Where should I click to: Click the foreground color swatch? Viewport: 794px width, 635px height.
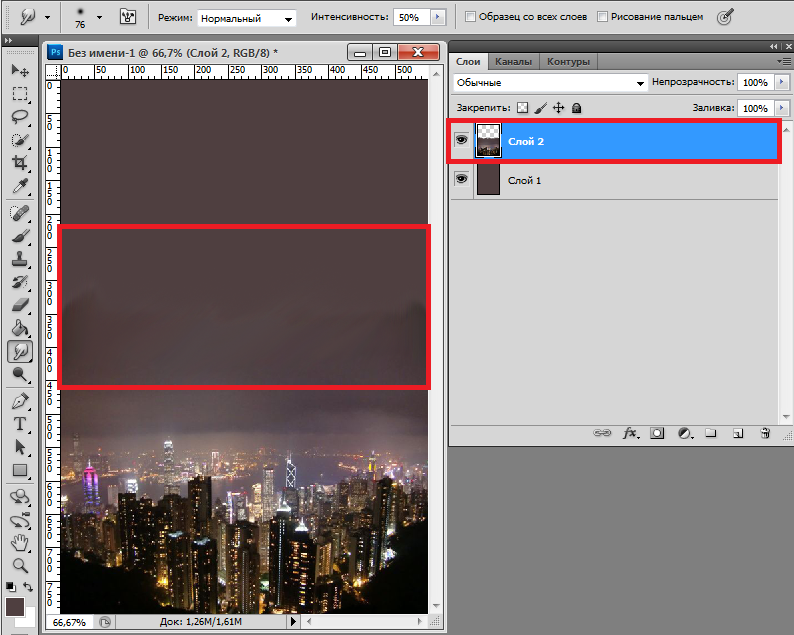coord(15,607)
